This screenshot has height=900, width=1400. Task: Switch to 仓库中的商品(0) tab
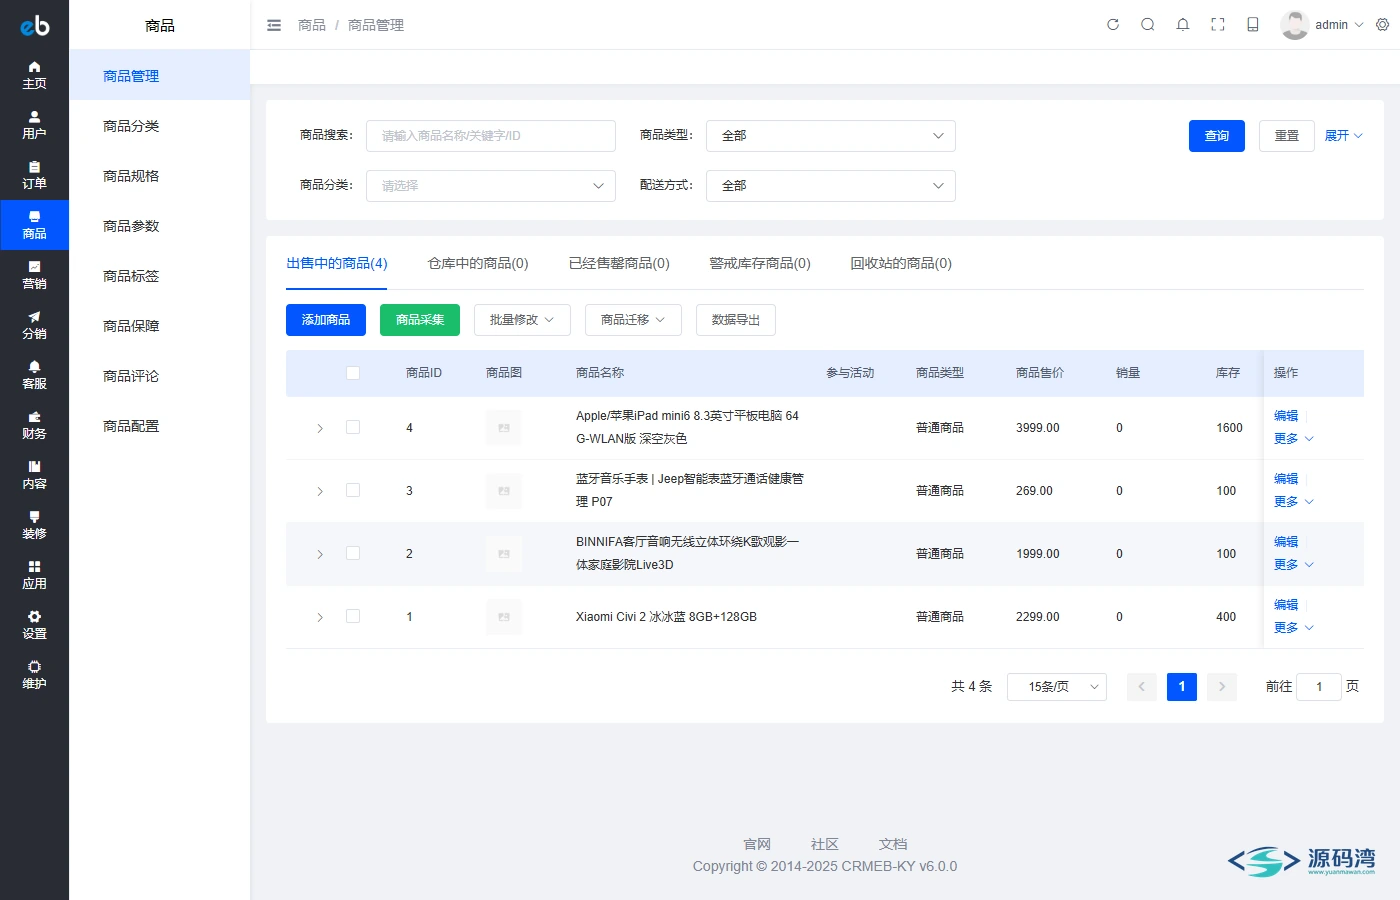tap(478, 263)
